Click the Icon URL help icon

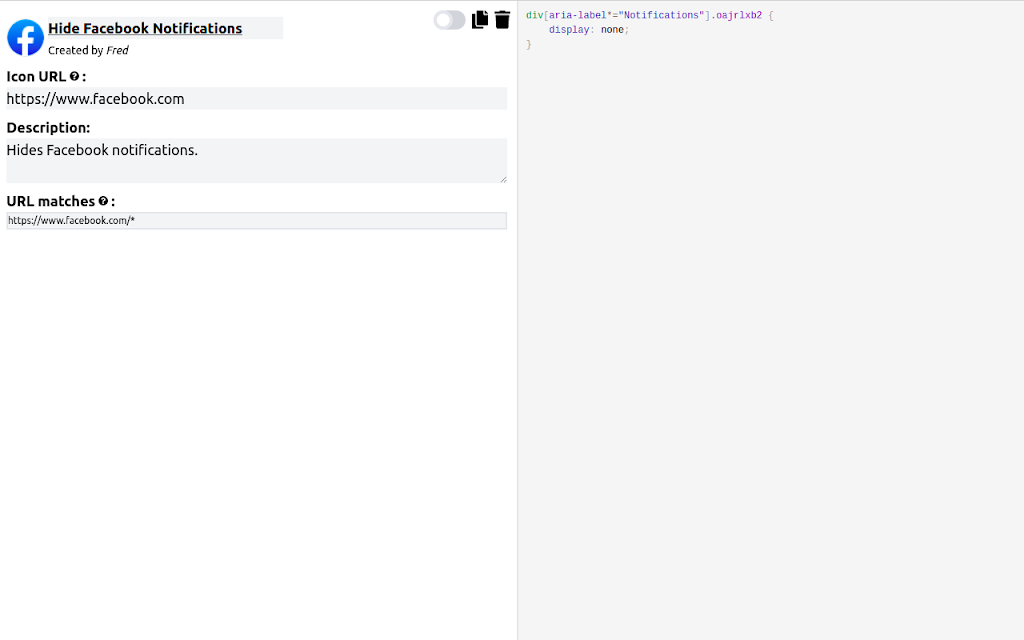pos(74,76)
